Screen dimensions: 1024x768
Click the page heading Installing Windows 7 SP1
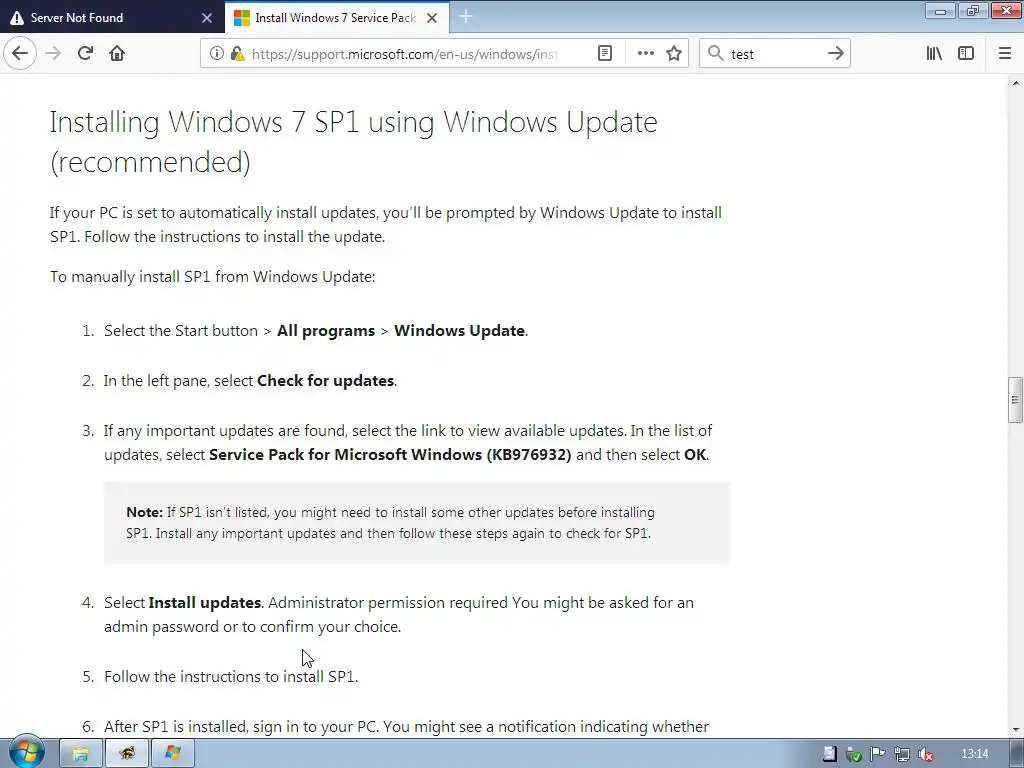coord(353,142)
